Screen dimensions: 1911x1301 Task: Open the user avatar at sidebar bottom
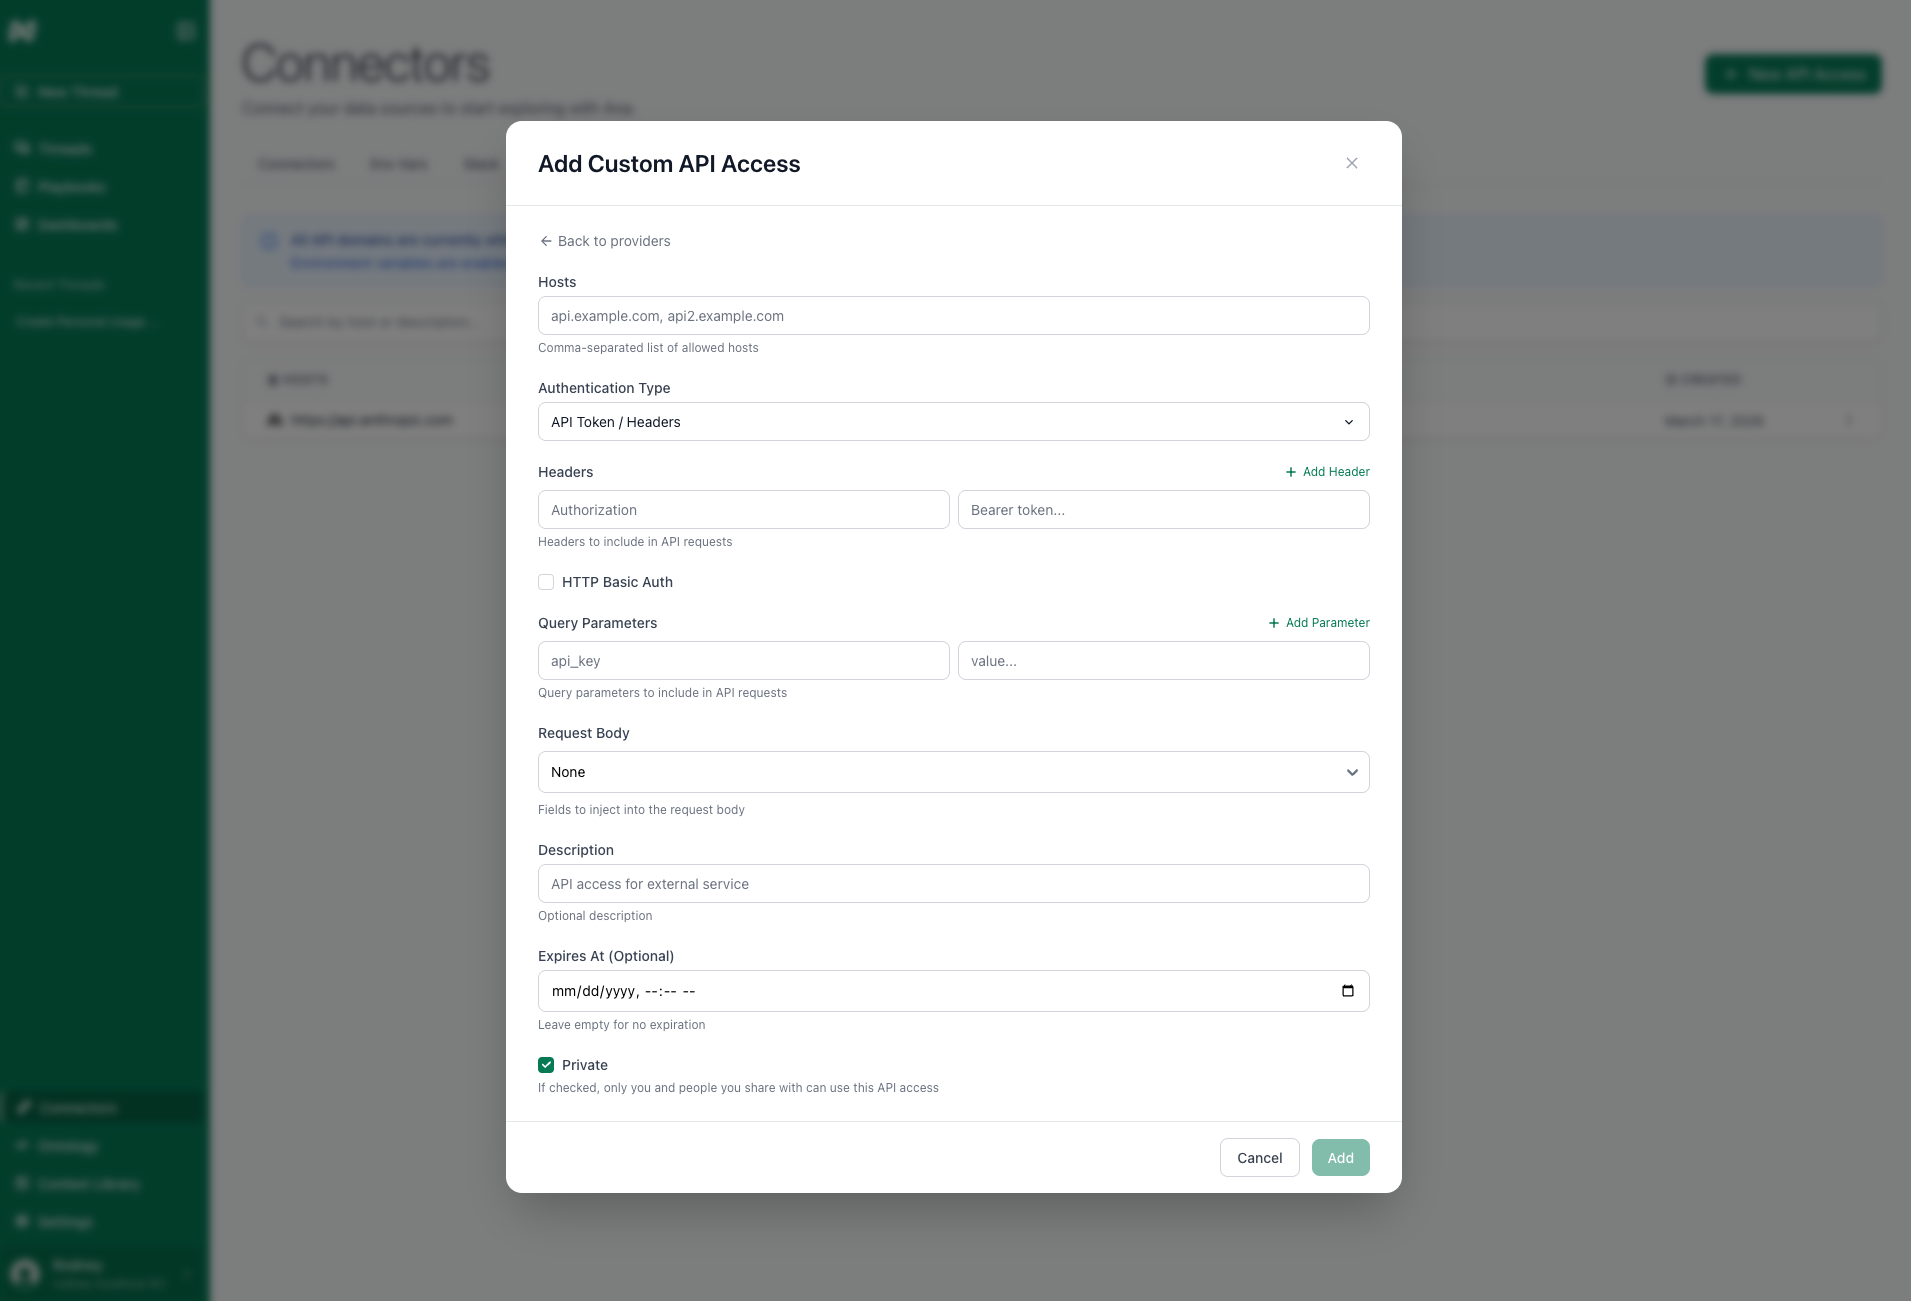[24, 1271]
